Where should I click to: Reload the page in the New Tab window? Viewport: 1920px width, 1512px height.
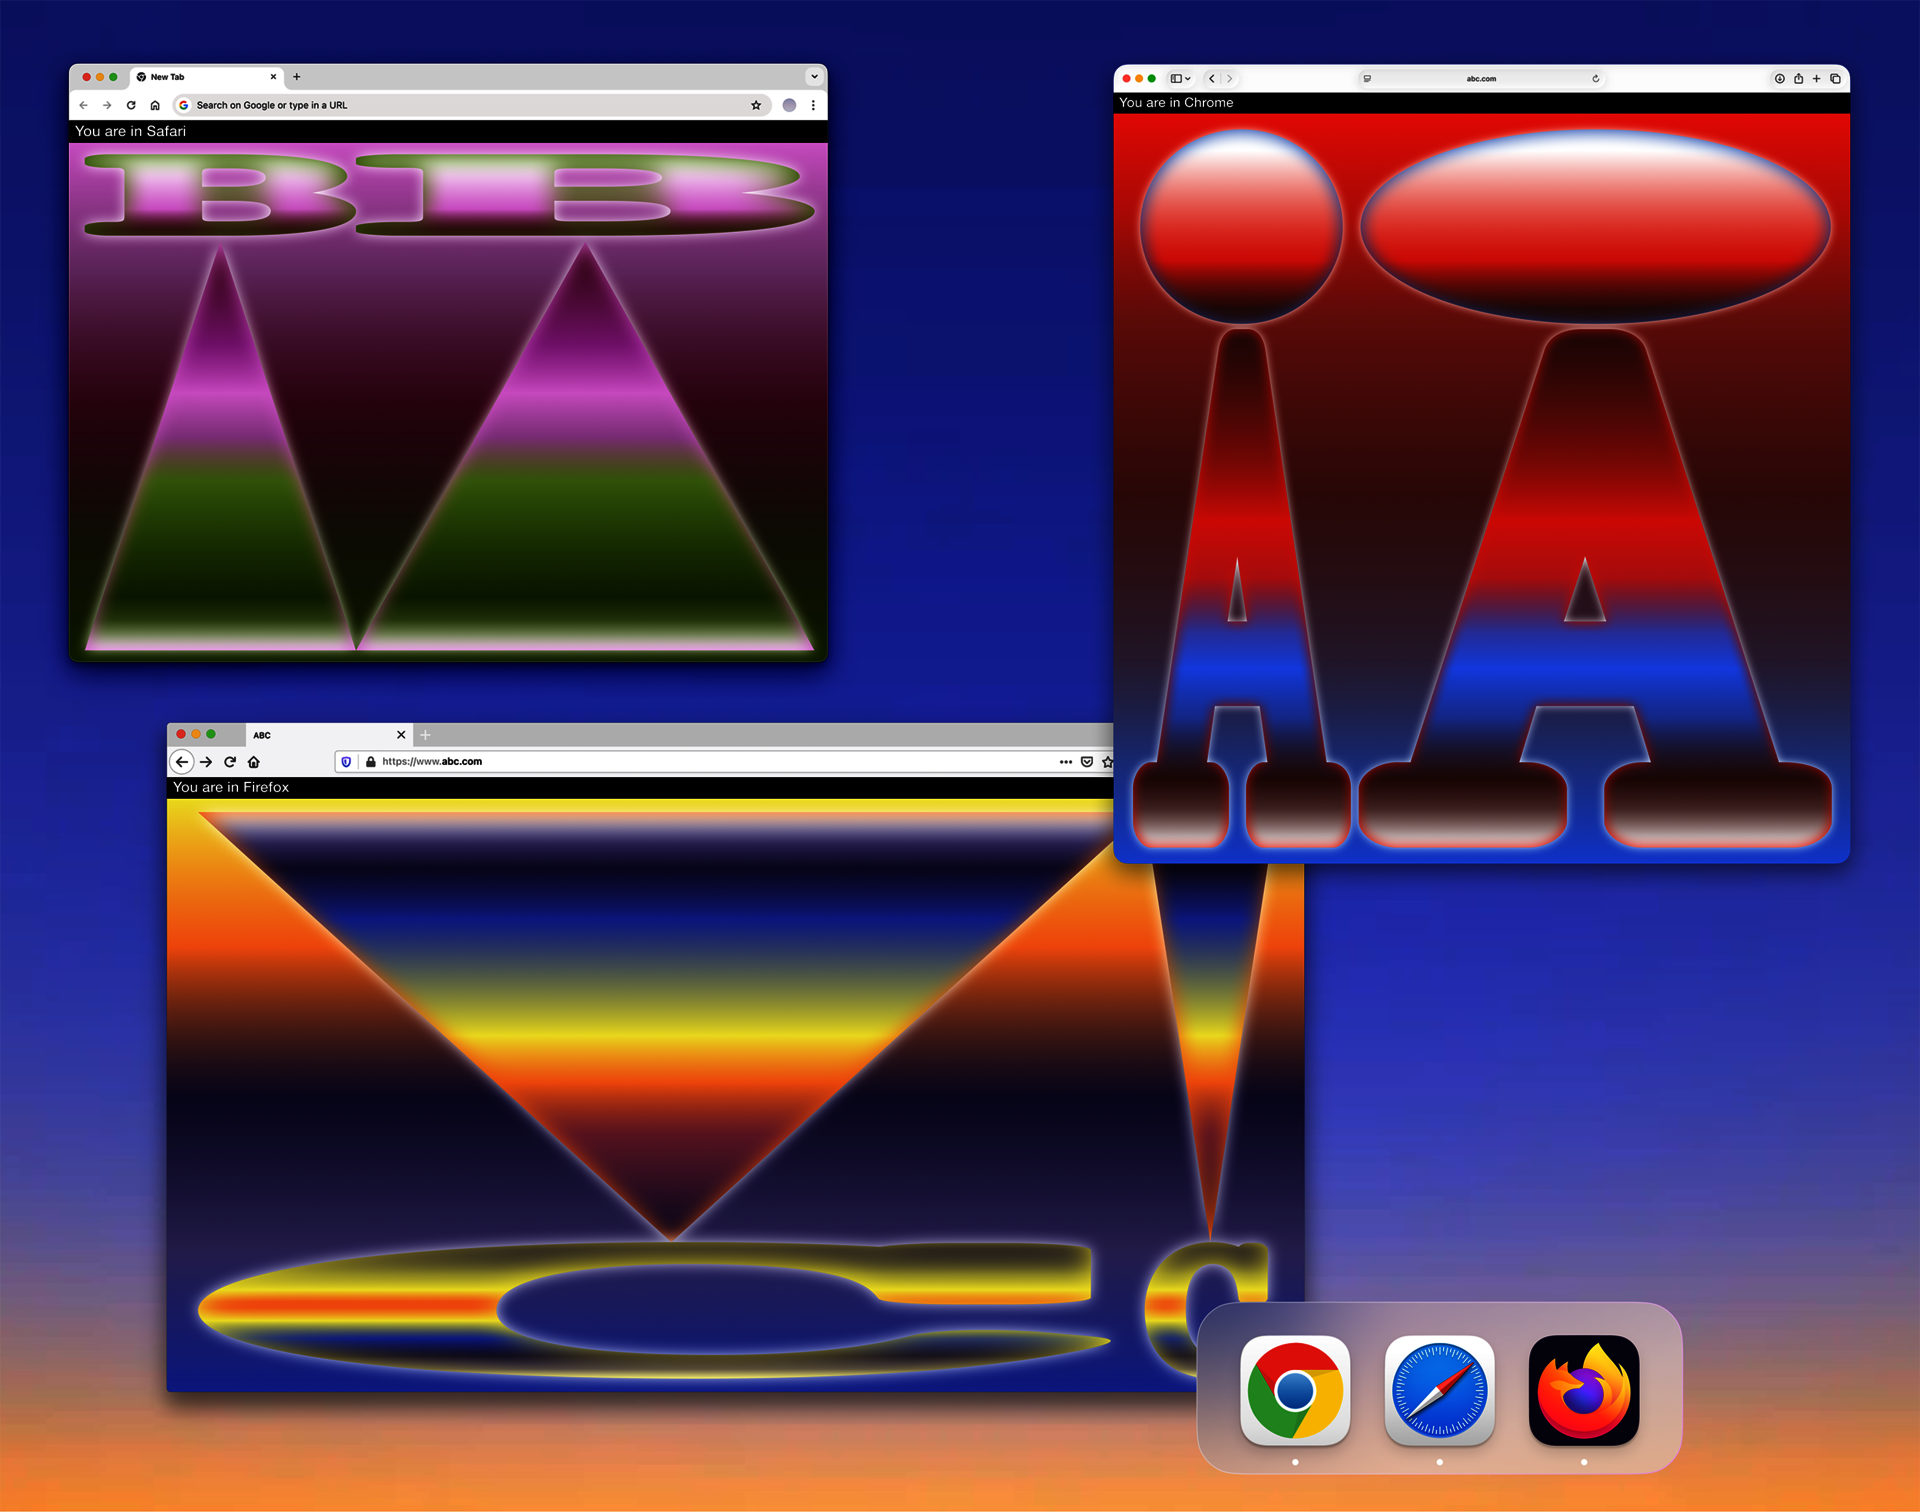[131, 105]
